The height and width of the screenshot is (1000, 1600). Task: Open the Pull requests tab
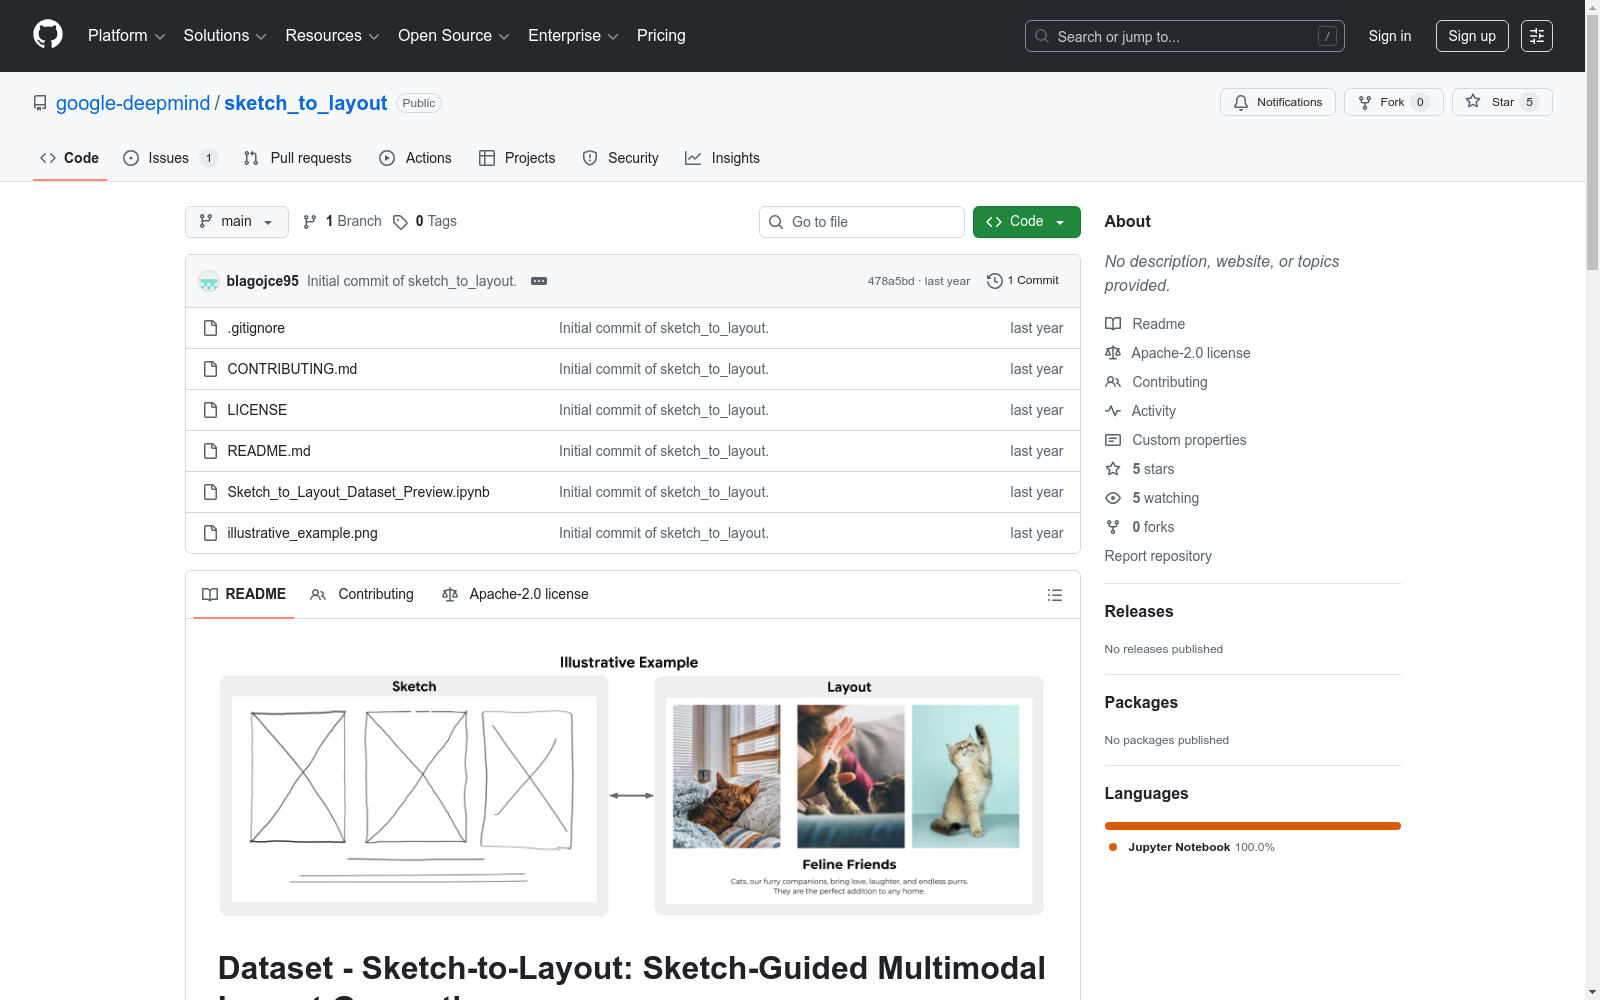[298, 158]
